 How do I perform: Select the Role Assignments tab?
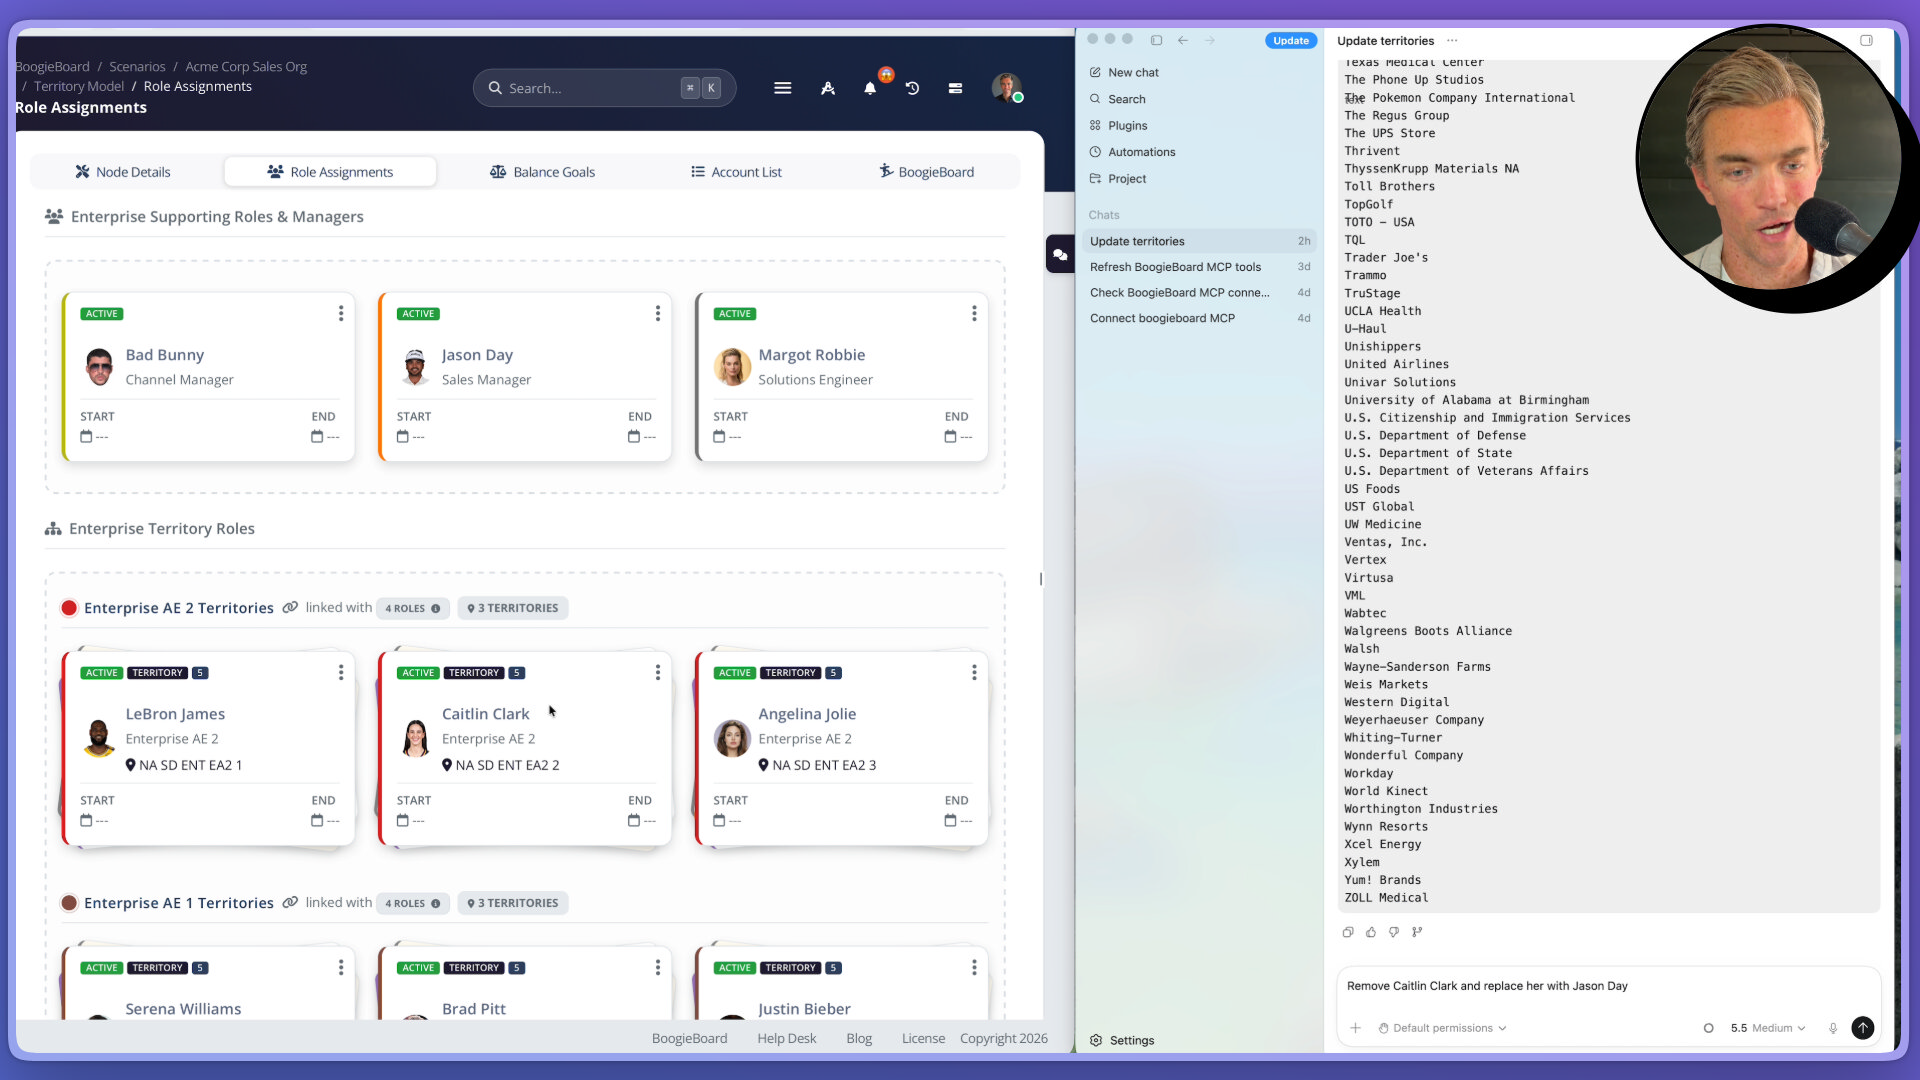[x=330, y=172]
